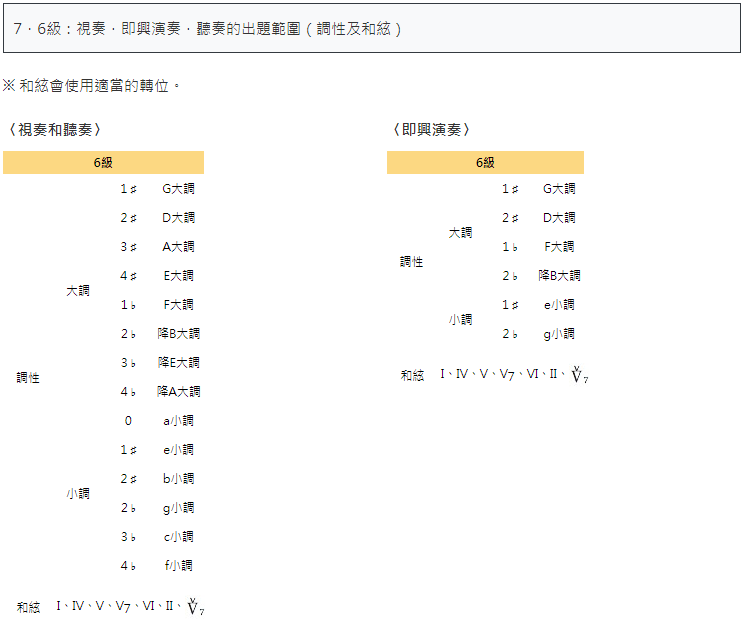745x644 pixels.
Task: Click the a小調 cell with 0 accidentals
Action: [178, 421]
